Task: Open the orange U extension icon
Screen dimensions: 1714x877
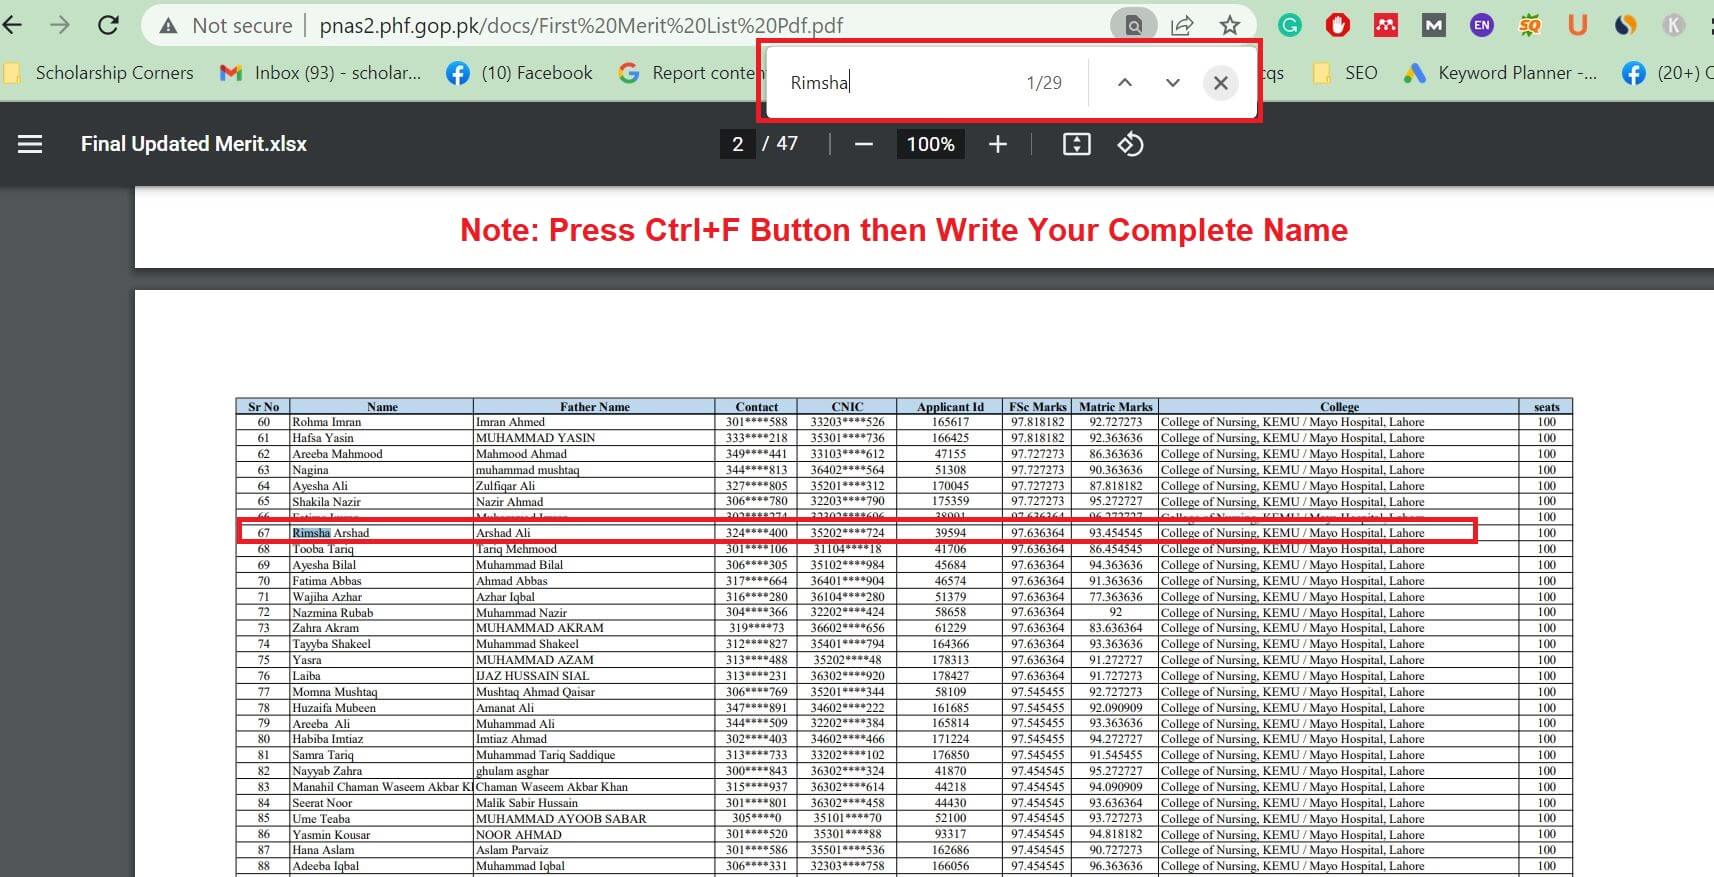Action: [x=1578, y=26]
